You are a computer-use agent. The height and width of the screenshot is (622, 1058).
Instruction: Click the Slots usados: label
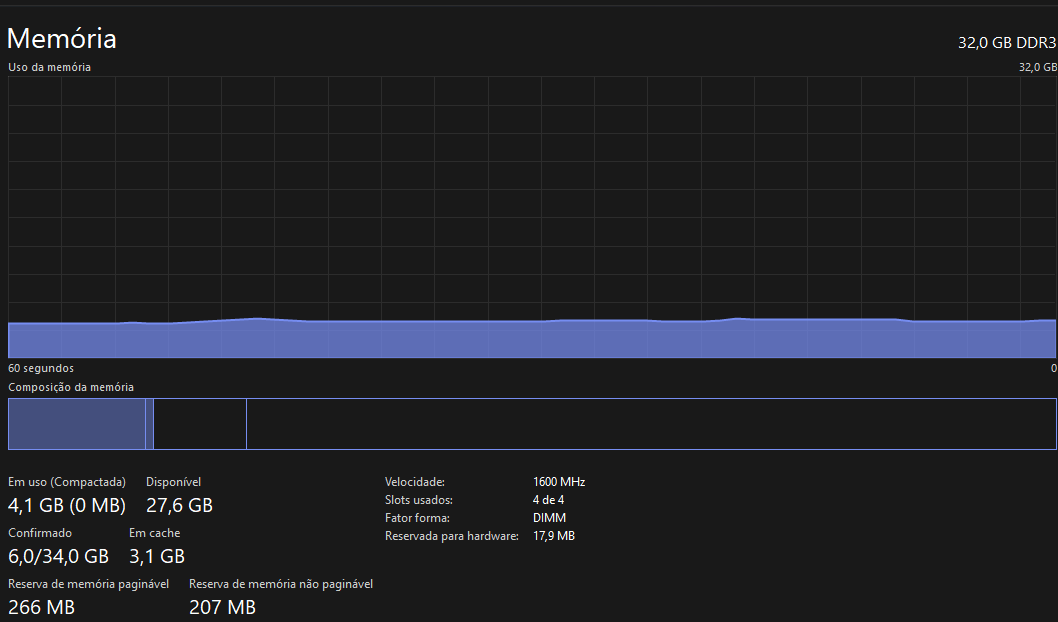(418, 500)
